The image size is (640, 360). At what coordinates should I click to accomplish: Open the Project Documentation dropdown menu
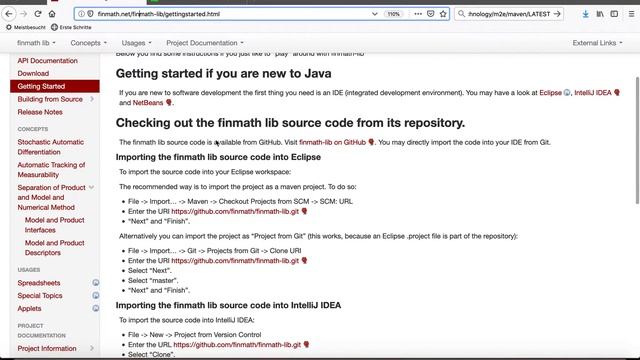pyautogui.click(x=205, y=43)
